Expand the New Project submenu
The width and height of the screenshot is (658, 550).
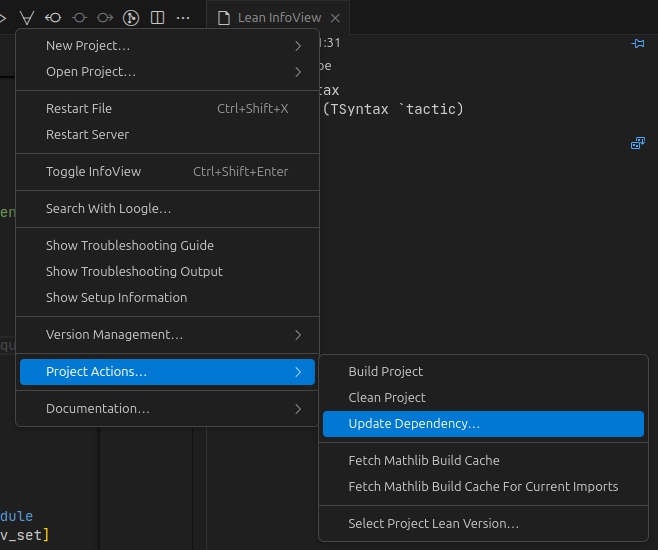[x=167, y=46]
